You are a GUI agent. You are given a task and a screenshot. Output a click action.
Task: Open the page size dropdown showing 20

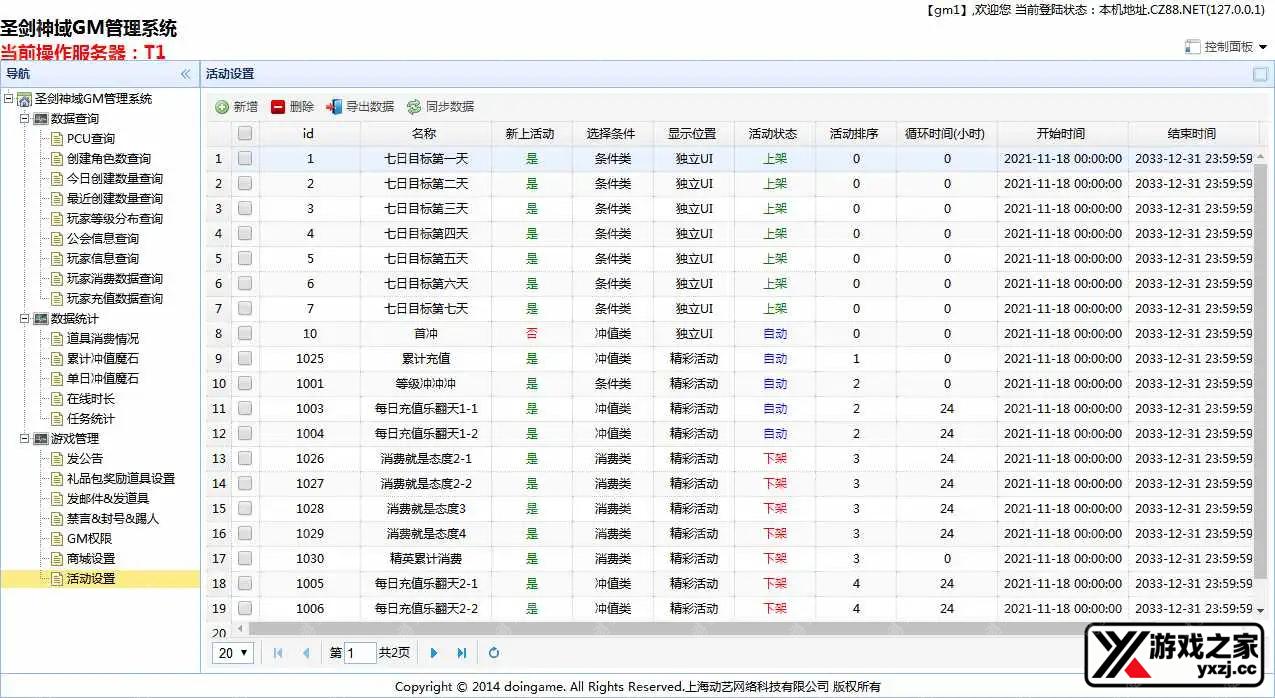point(233,653)
